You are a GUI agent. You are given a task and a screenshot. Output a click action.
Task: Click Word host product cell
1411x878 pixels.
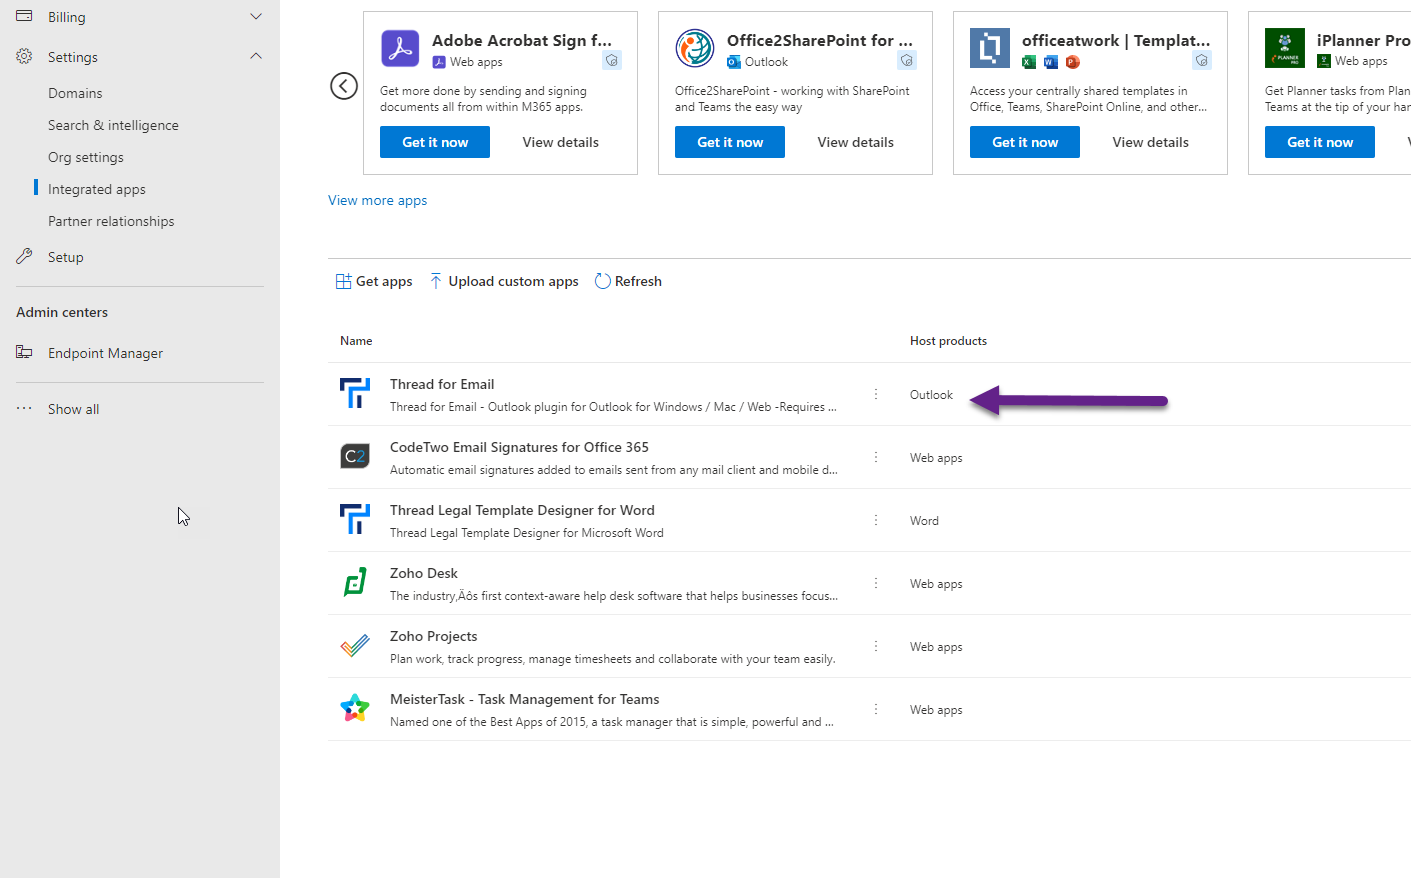pos(924,521)
